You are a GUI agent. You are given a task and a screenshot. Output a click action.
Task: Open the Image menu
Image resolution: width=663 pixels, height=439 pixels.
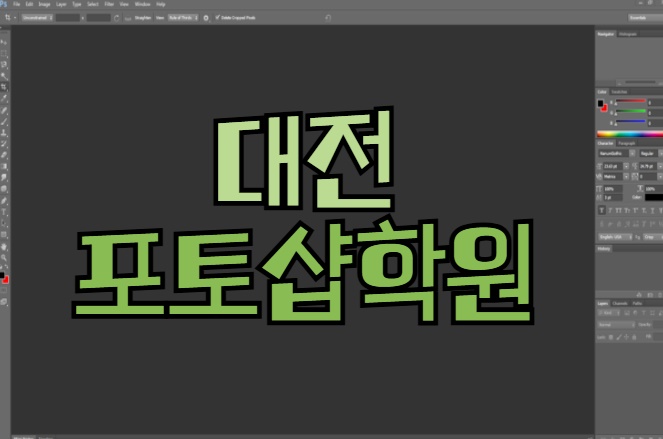[44, 4]
